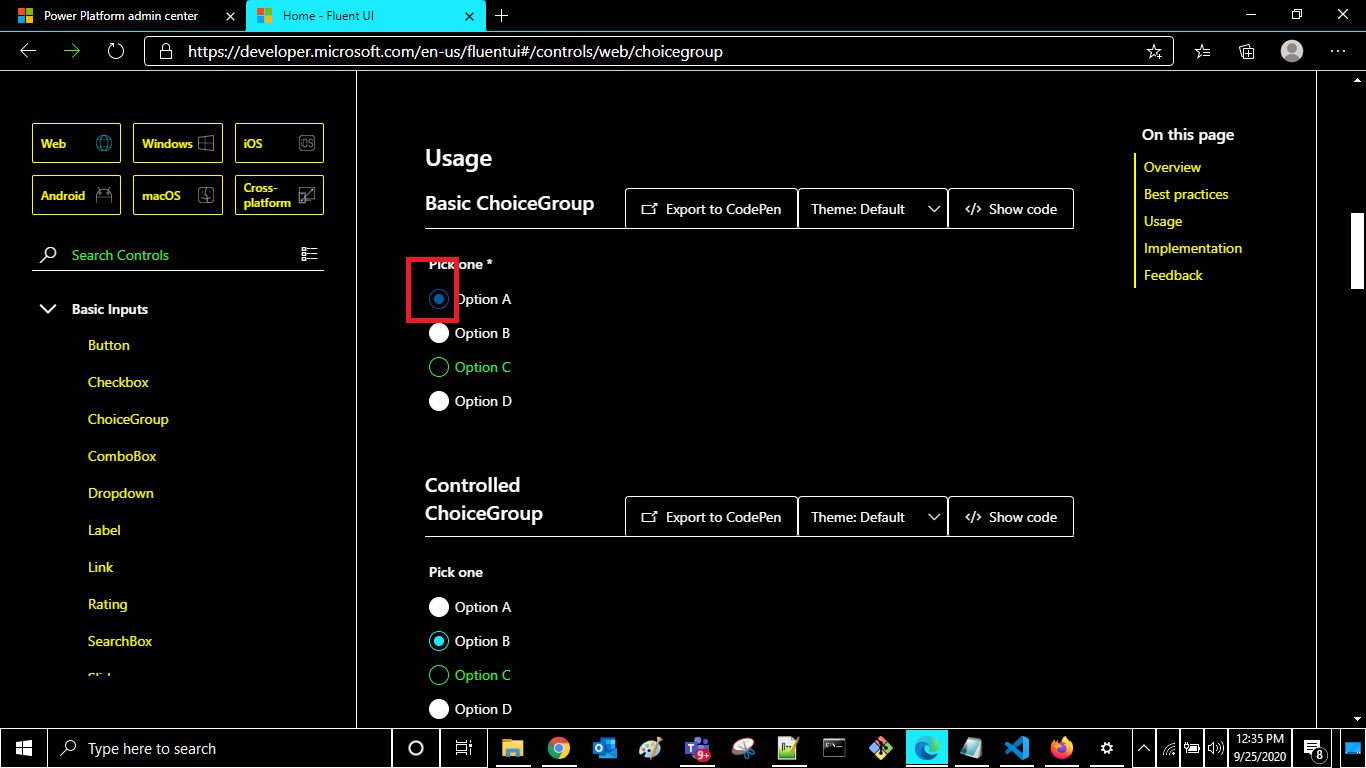This screenshot has width=1366, height=768.
Task: Collapse the Basic Inputs section
Action: tap(48, 309)
